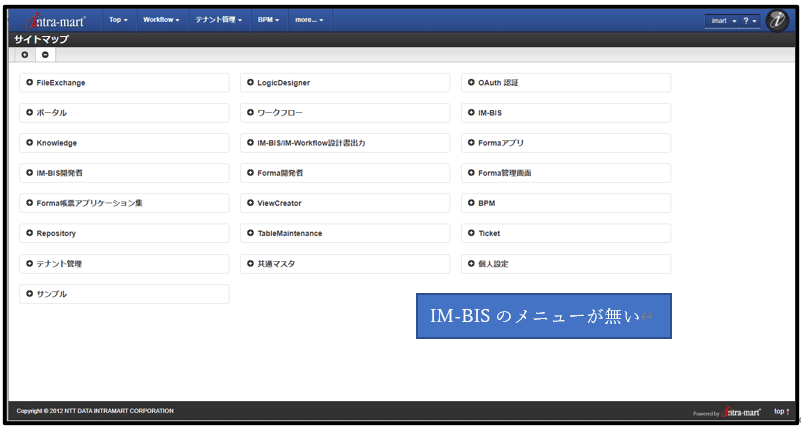Expand the ポータル category
The width and height of the screenshot is (801, 427).
[124, 113]
